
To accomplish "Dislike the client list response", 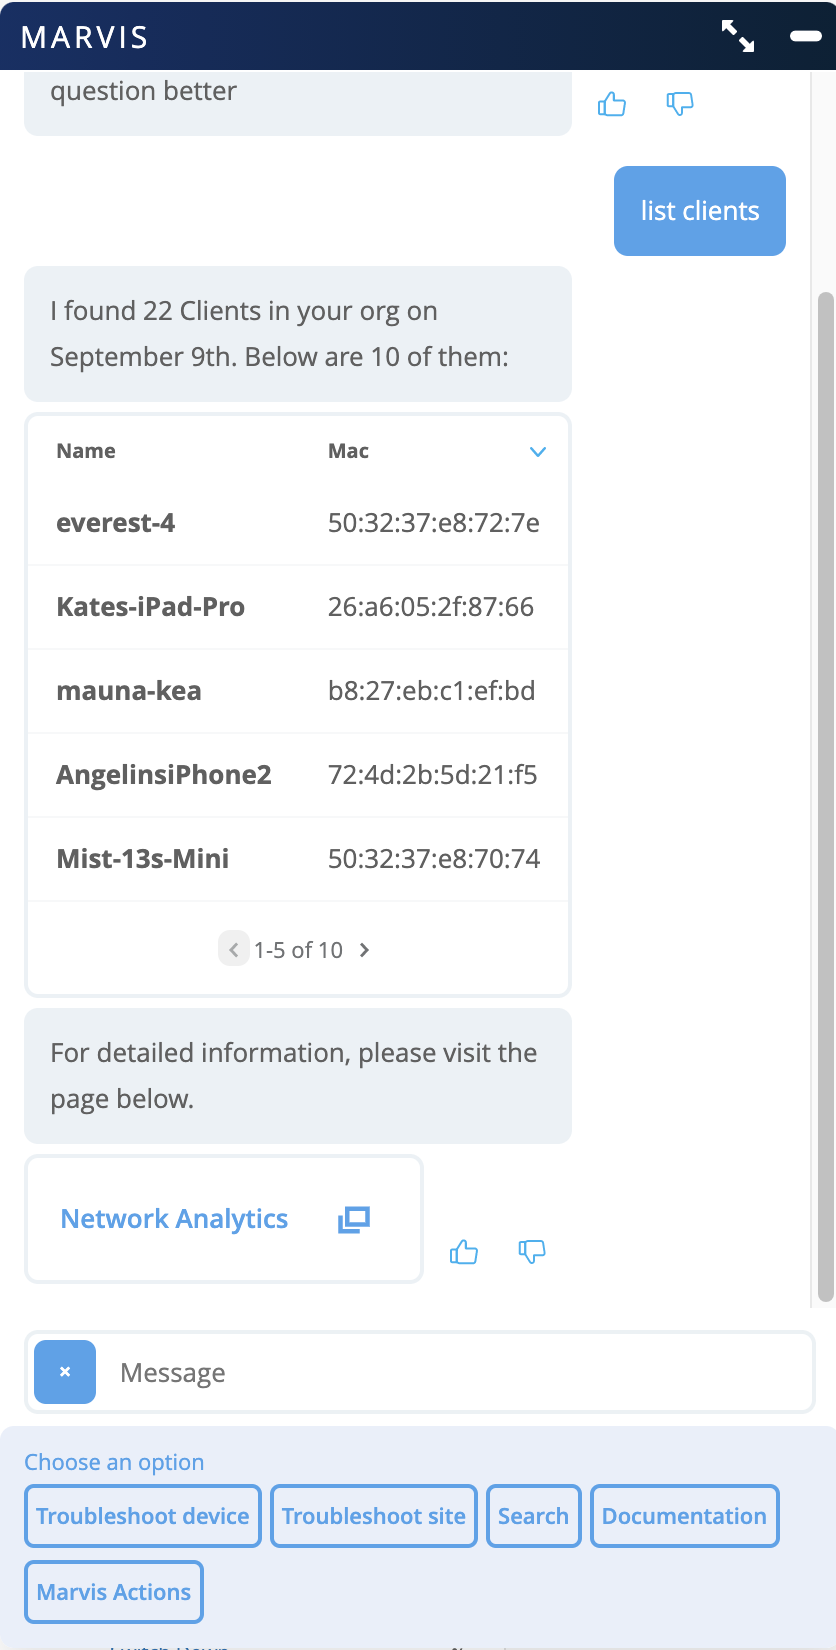I will [x=532, y=1252].
